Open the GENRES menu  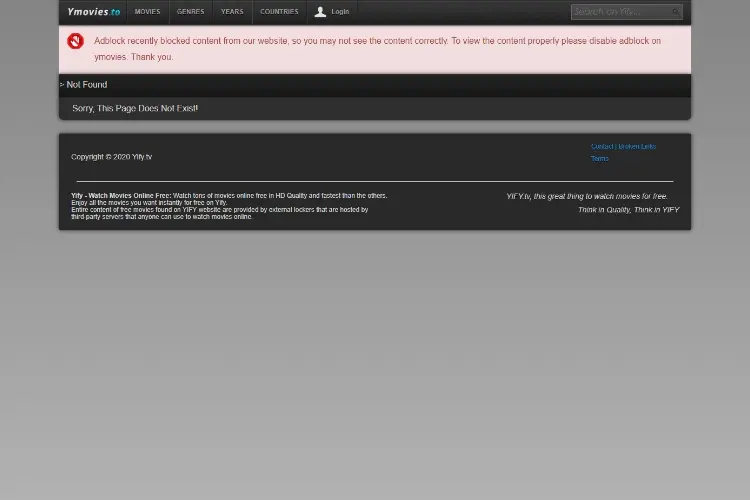coord(190,11)
